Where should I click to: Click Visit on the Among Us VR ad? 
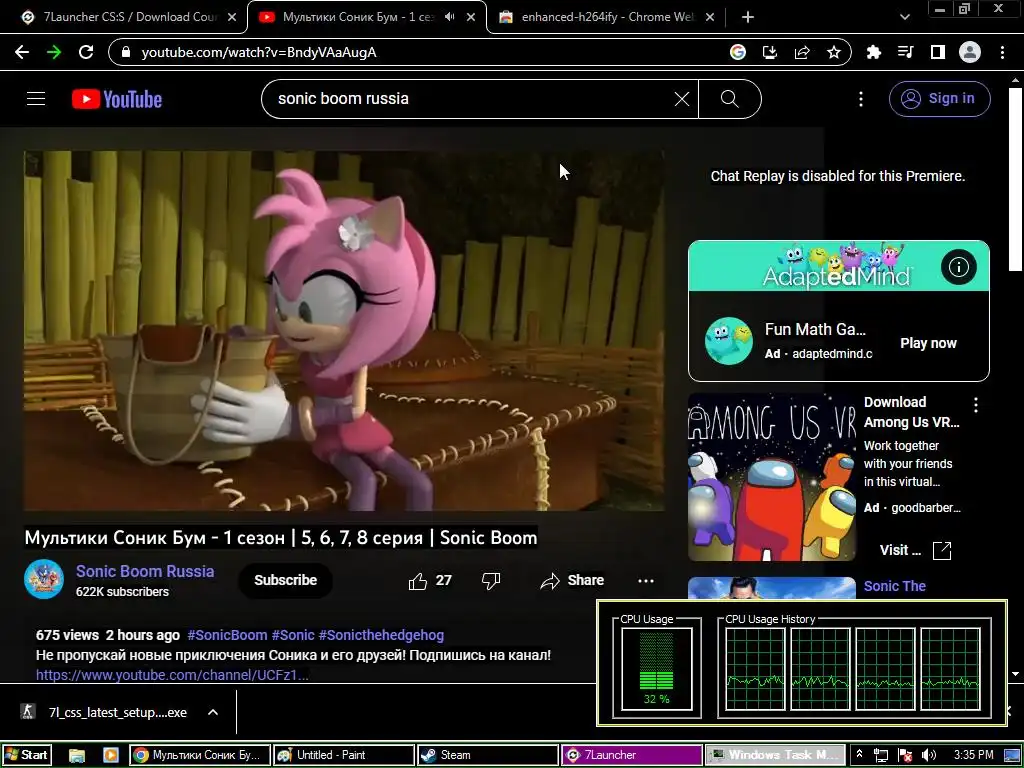tap(914, 550)
